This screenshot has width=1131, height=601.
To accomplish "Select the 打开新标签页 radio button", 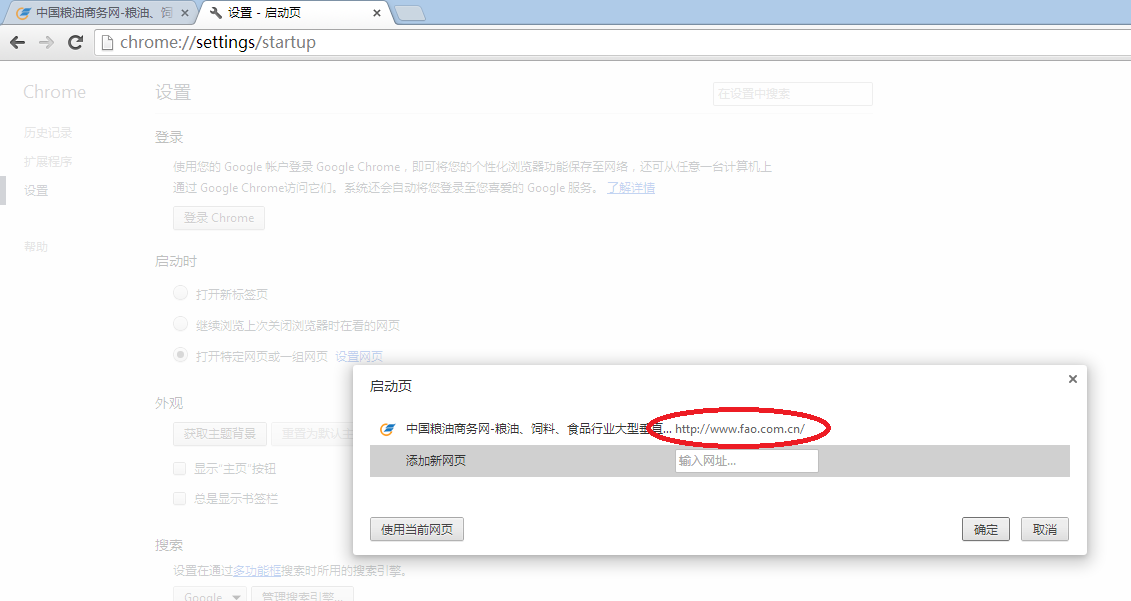I will click(x=180, y=293).
